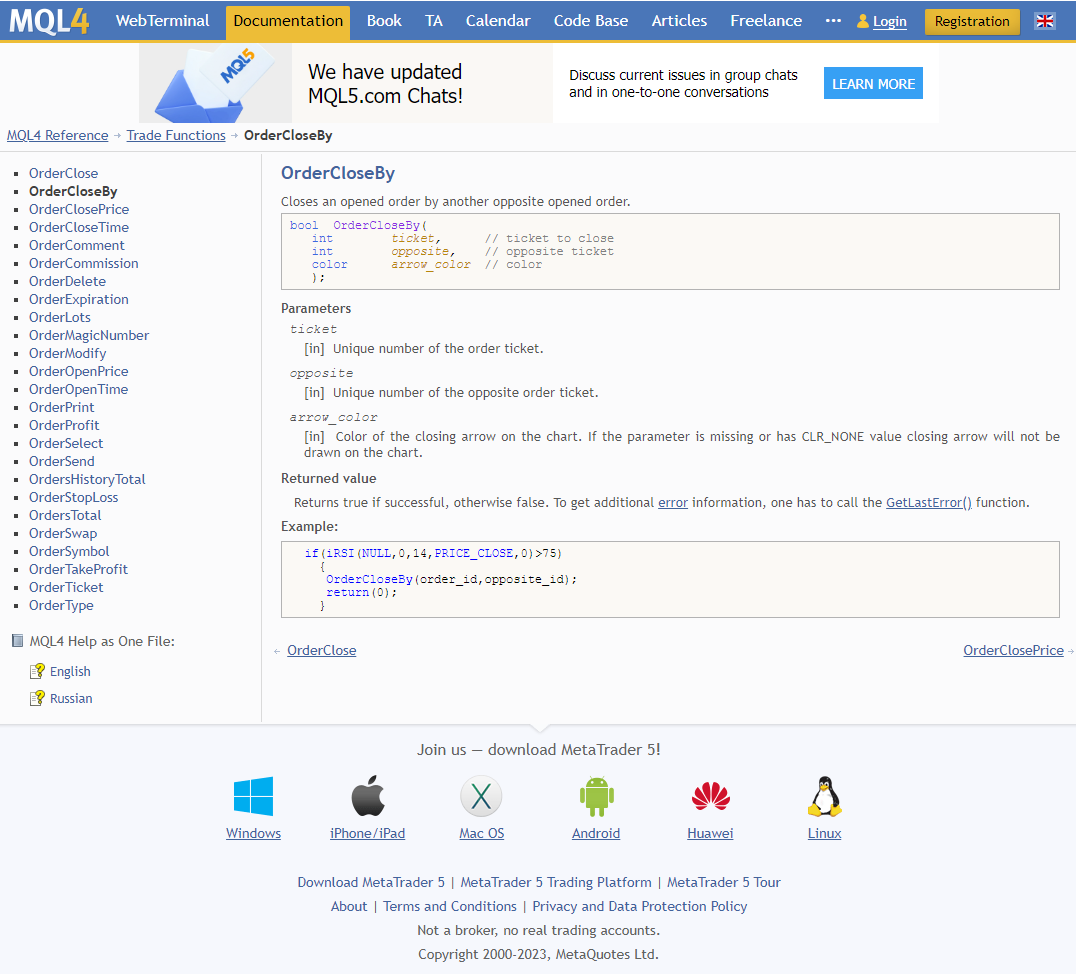Open the iPhone/iPad Apple icon
The image size is (1076, 974).
(368, 796)
